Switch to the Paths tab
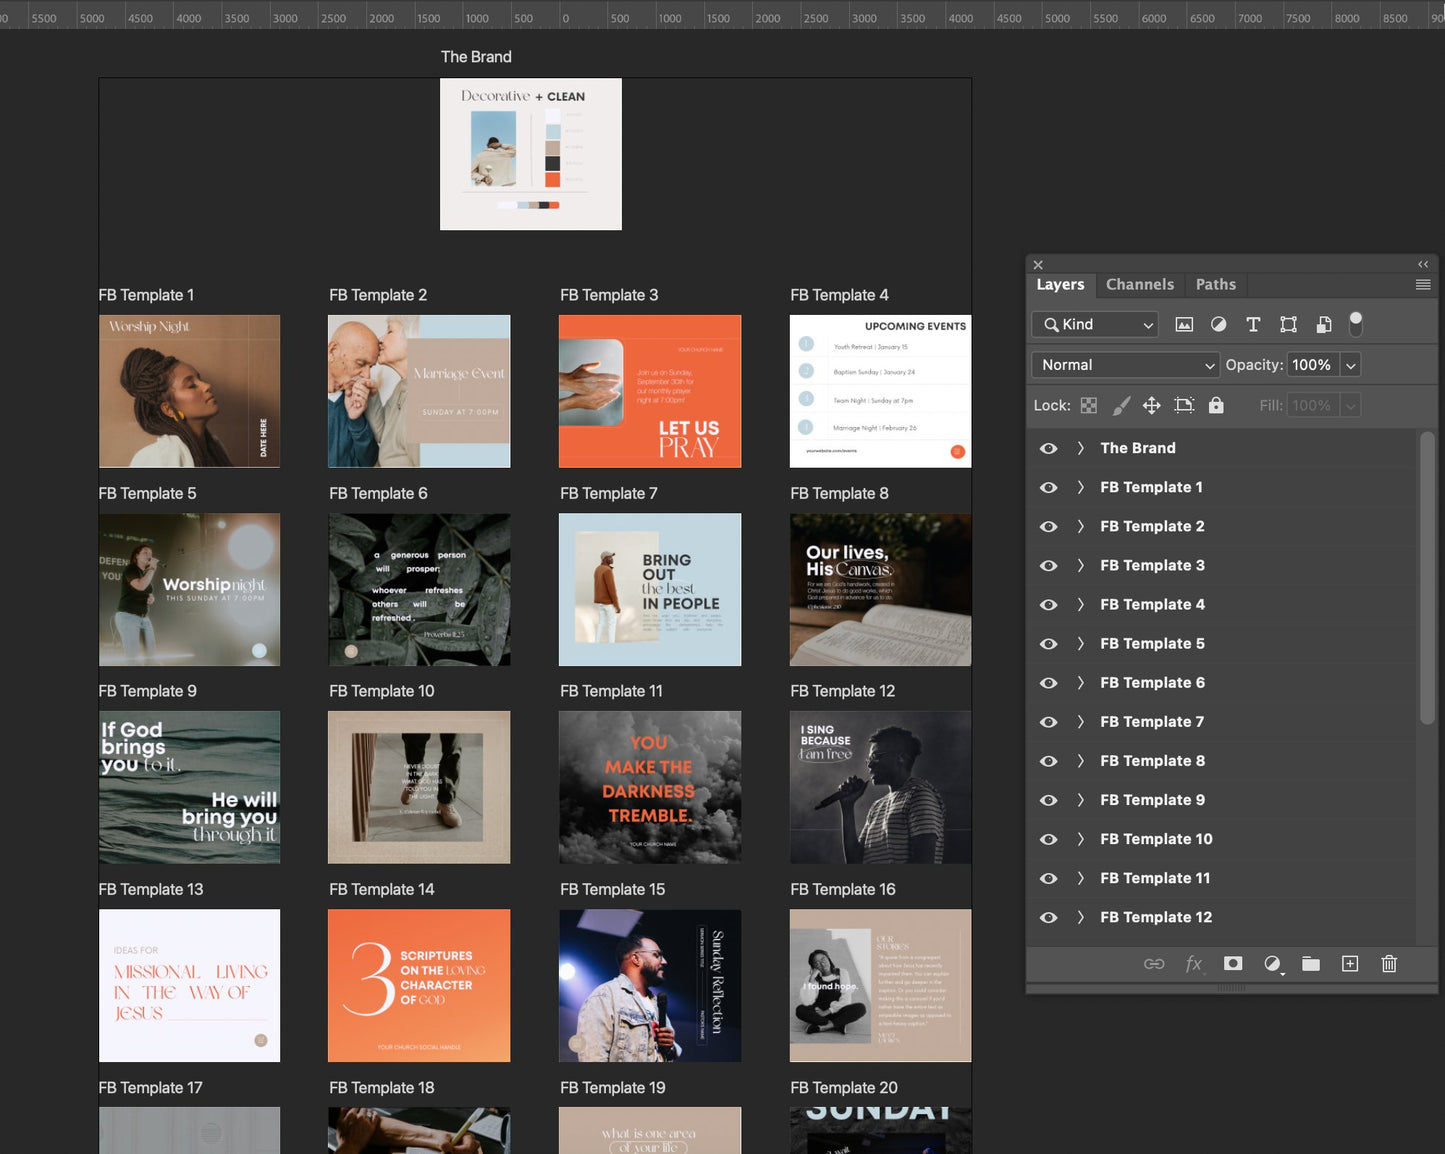The width and height of the screenshot is (1445, 1154). coord(1215,284)
